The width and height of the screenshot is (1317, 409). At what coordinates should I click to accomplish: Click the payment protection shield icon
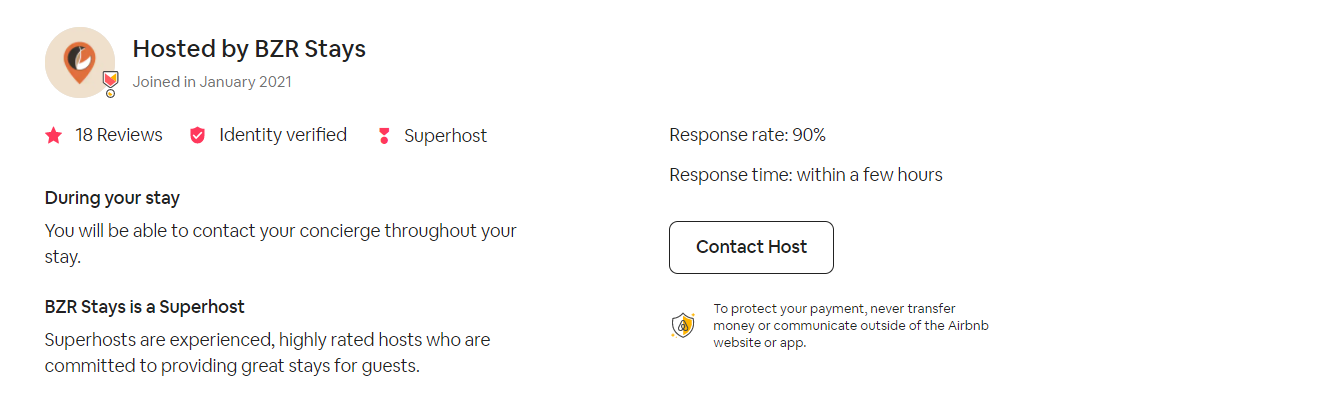pyautogui.click(x=683, y=325)
